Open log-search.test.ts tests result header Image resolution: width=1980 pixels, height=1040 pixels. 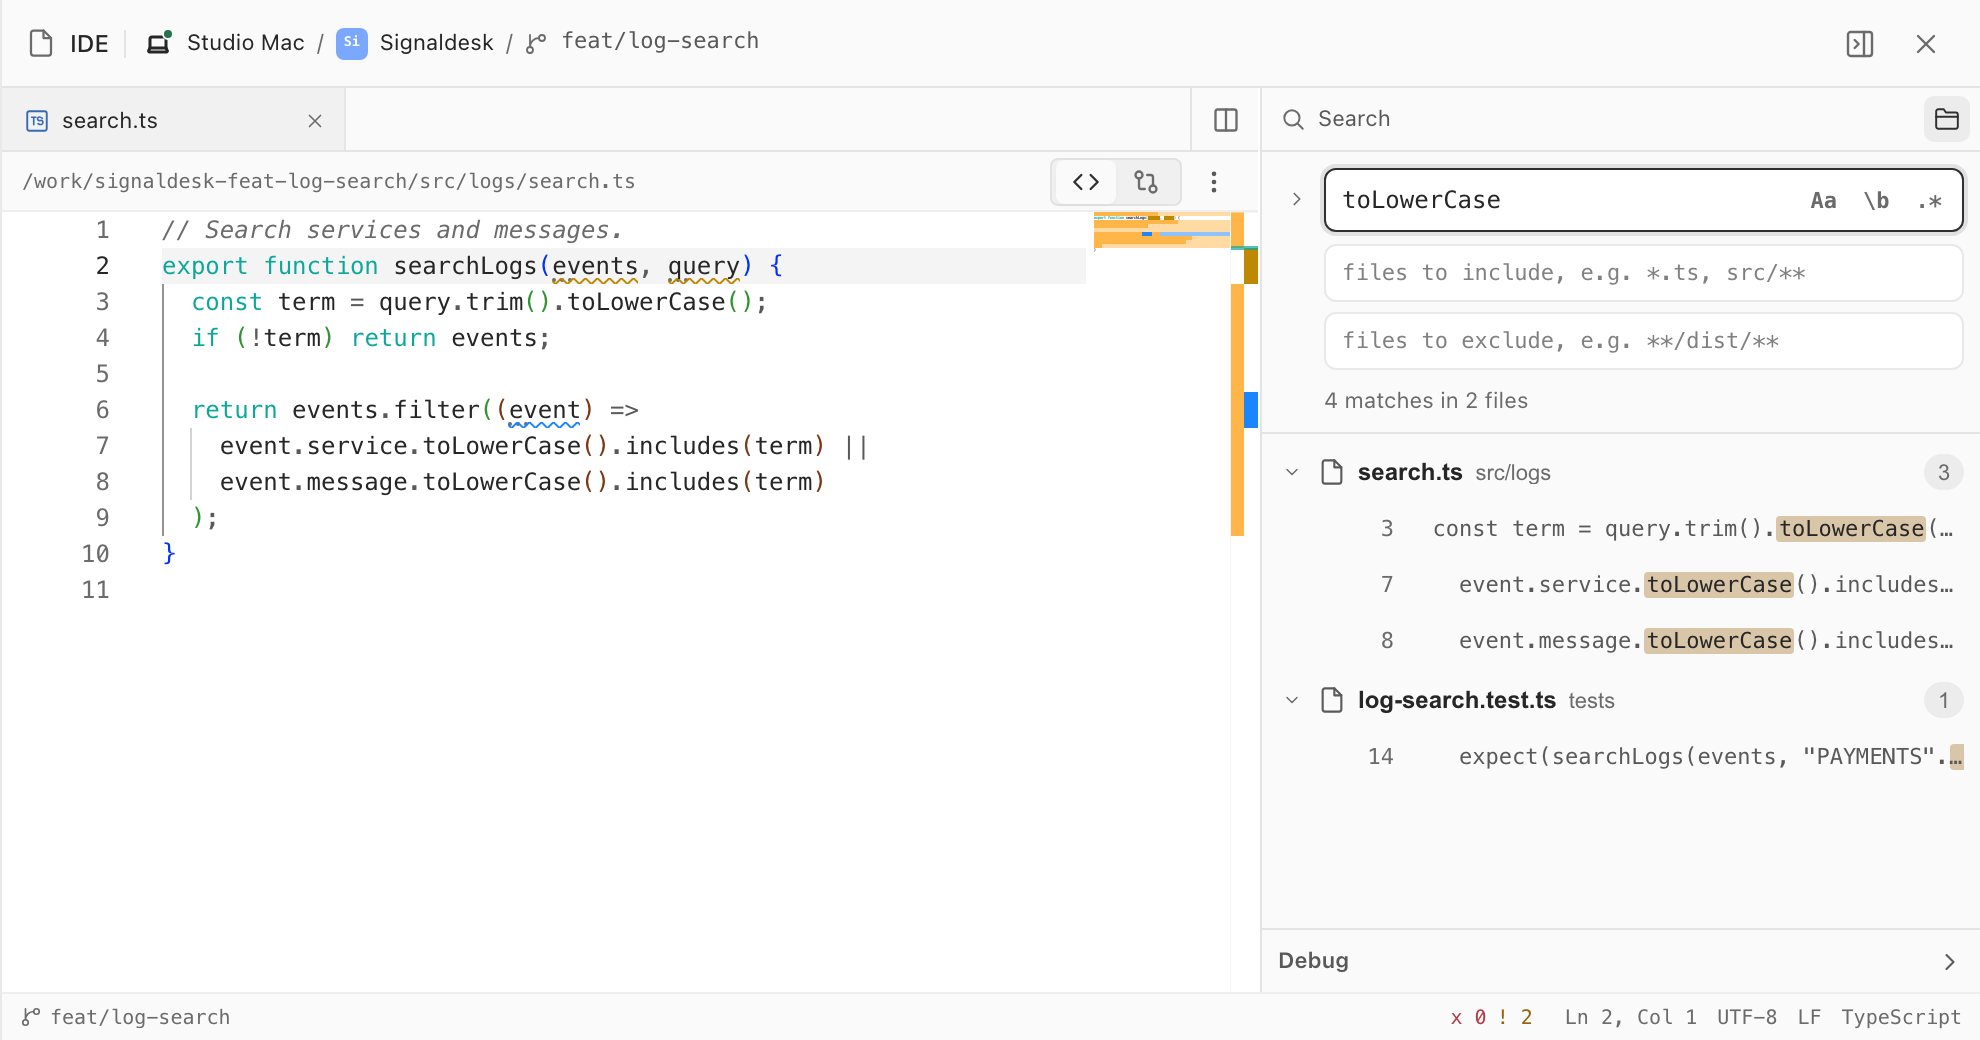1620,700
